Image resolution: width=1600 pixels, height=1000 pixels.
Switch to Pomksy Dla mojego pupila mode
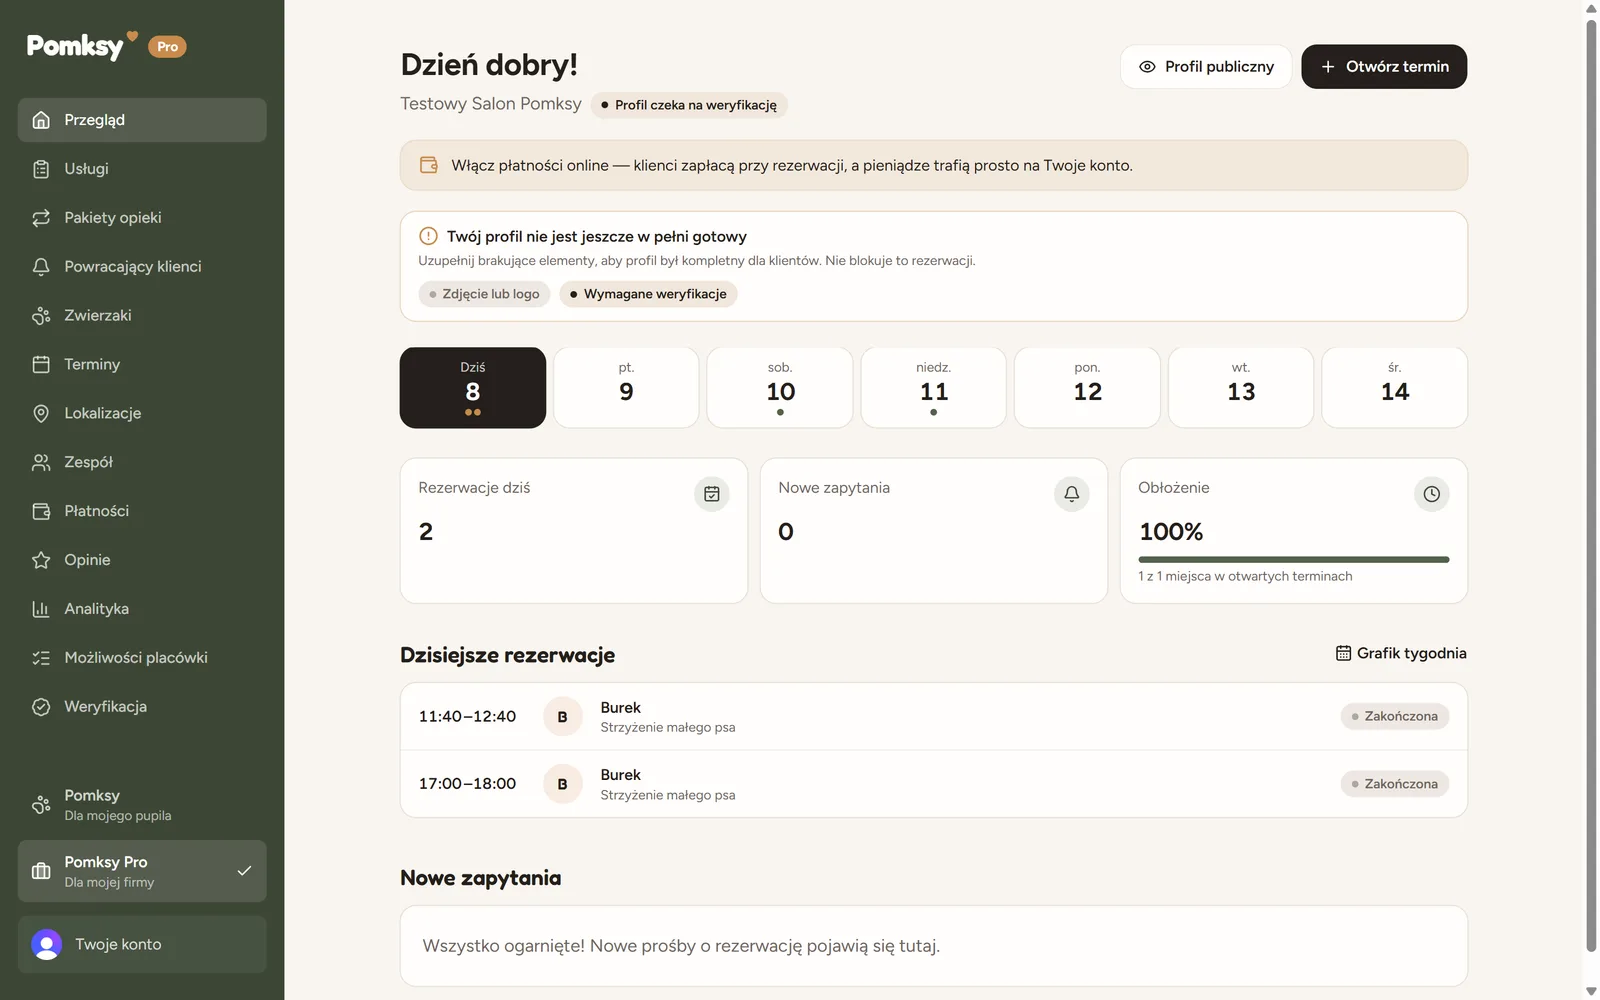pyautogui.click(x=142, y=805)
